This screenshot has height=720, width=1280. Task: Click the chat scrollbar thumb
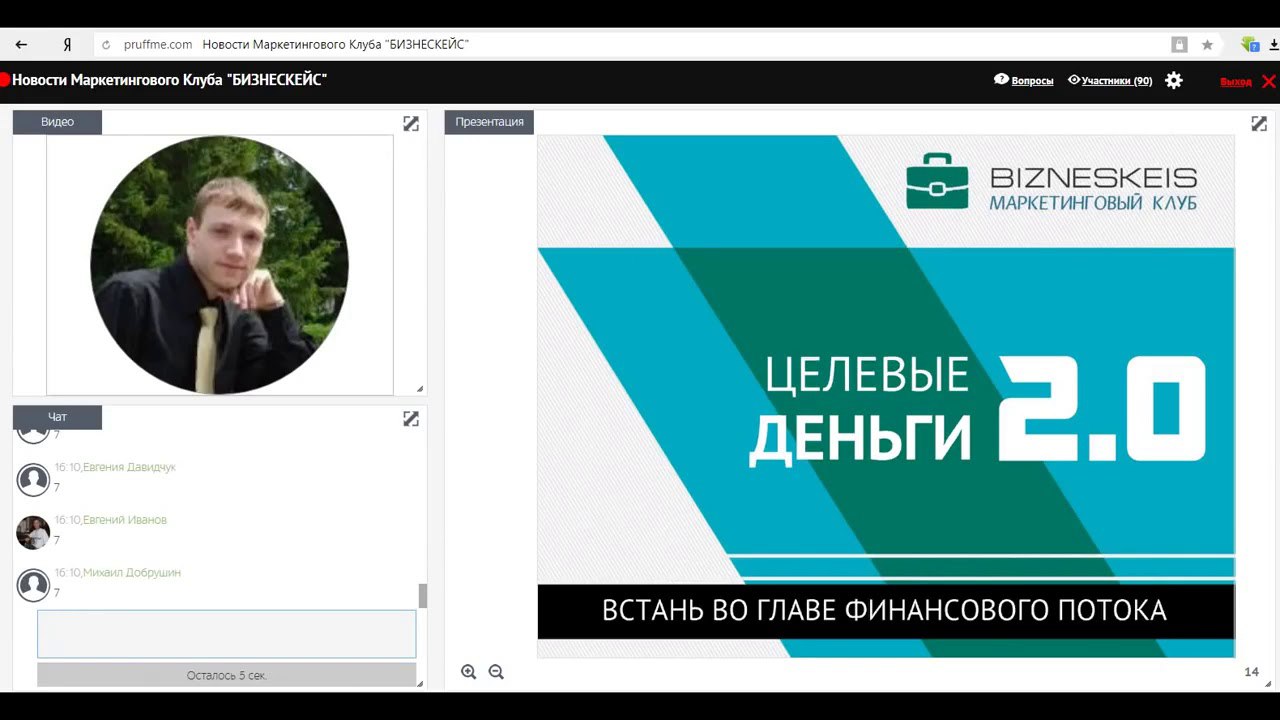[423, 596]
